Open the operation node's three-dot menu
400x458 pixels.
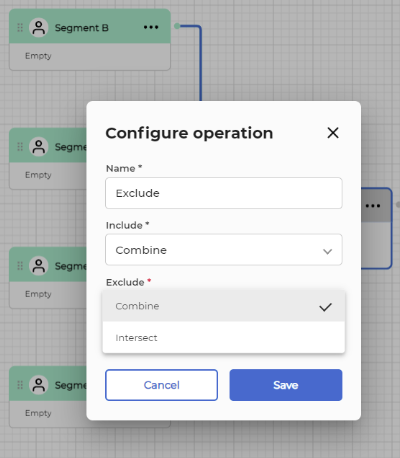coord(373,206)
